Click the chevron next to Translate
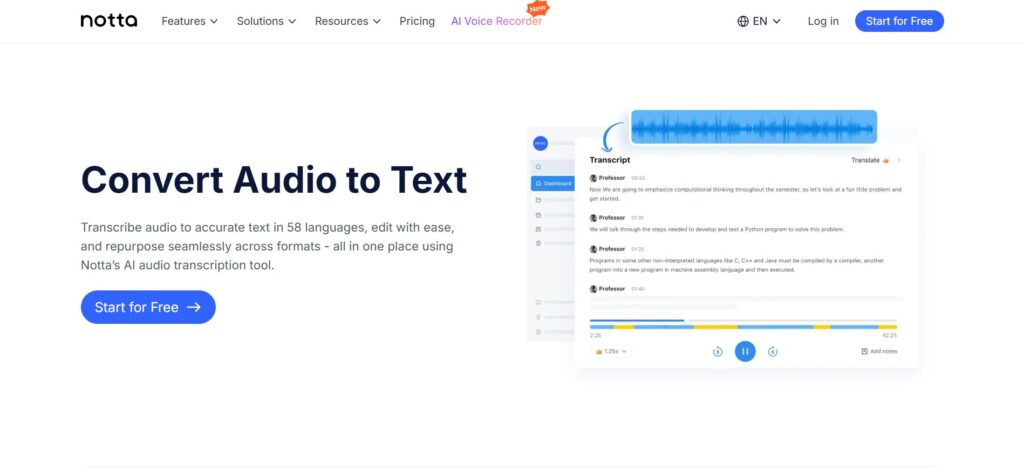This screenshot has height=468, width=1024. pos(899,160)
